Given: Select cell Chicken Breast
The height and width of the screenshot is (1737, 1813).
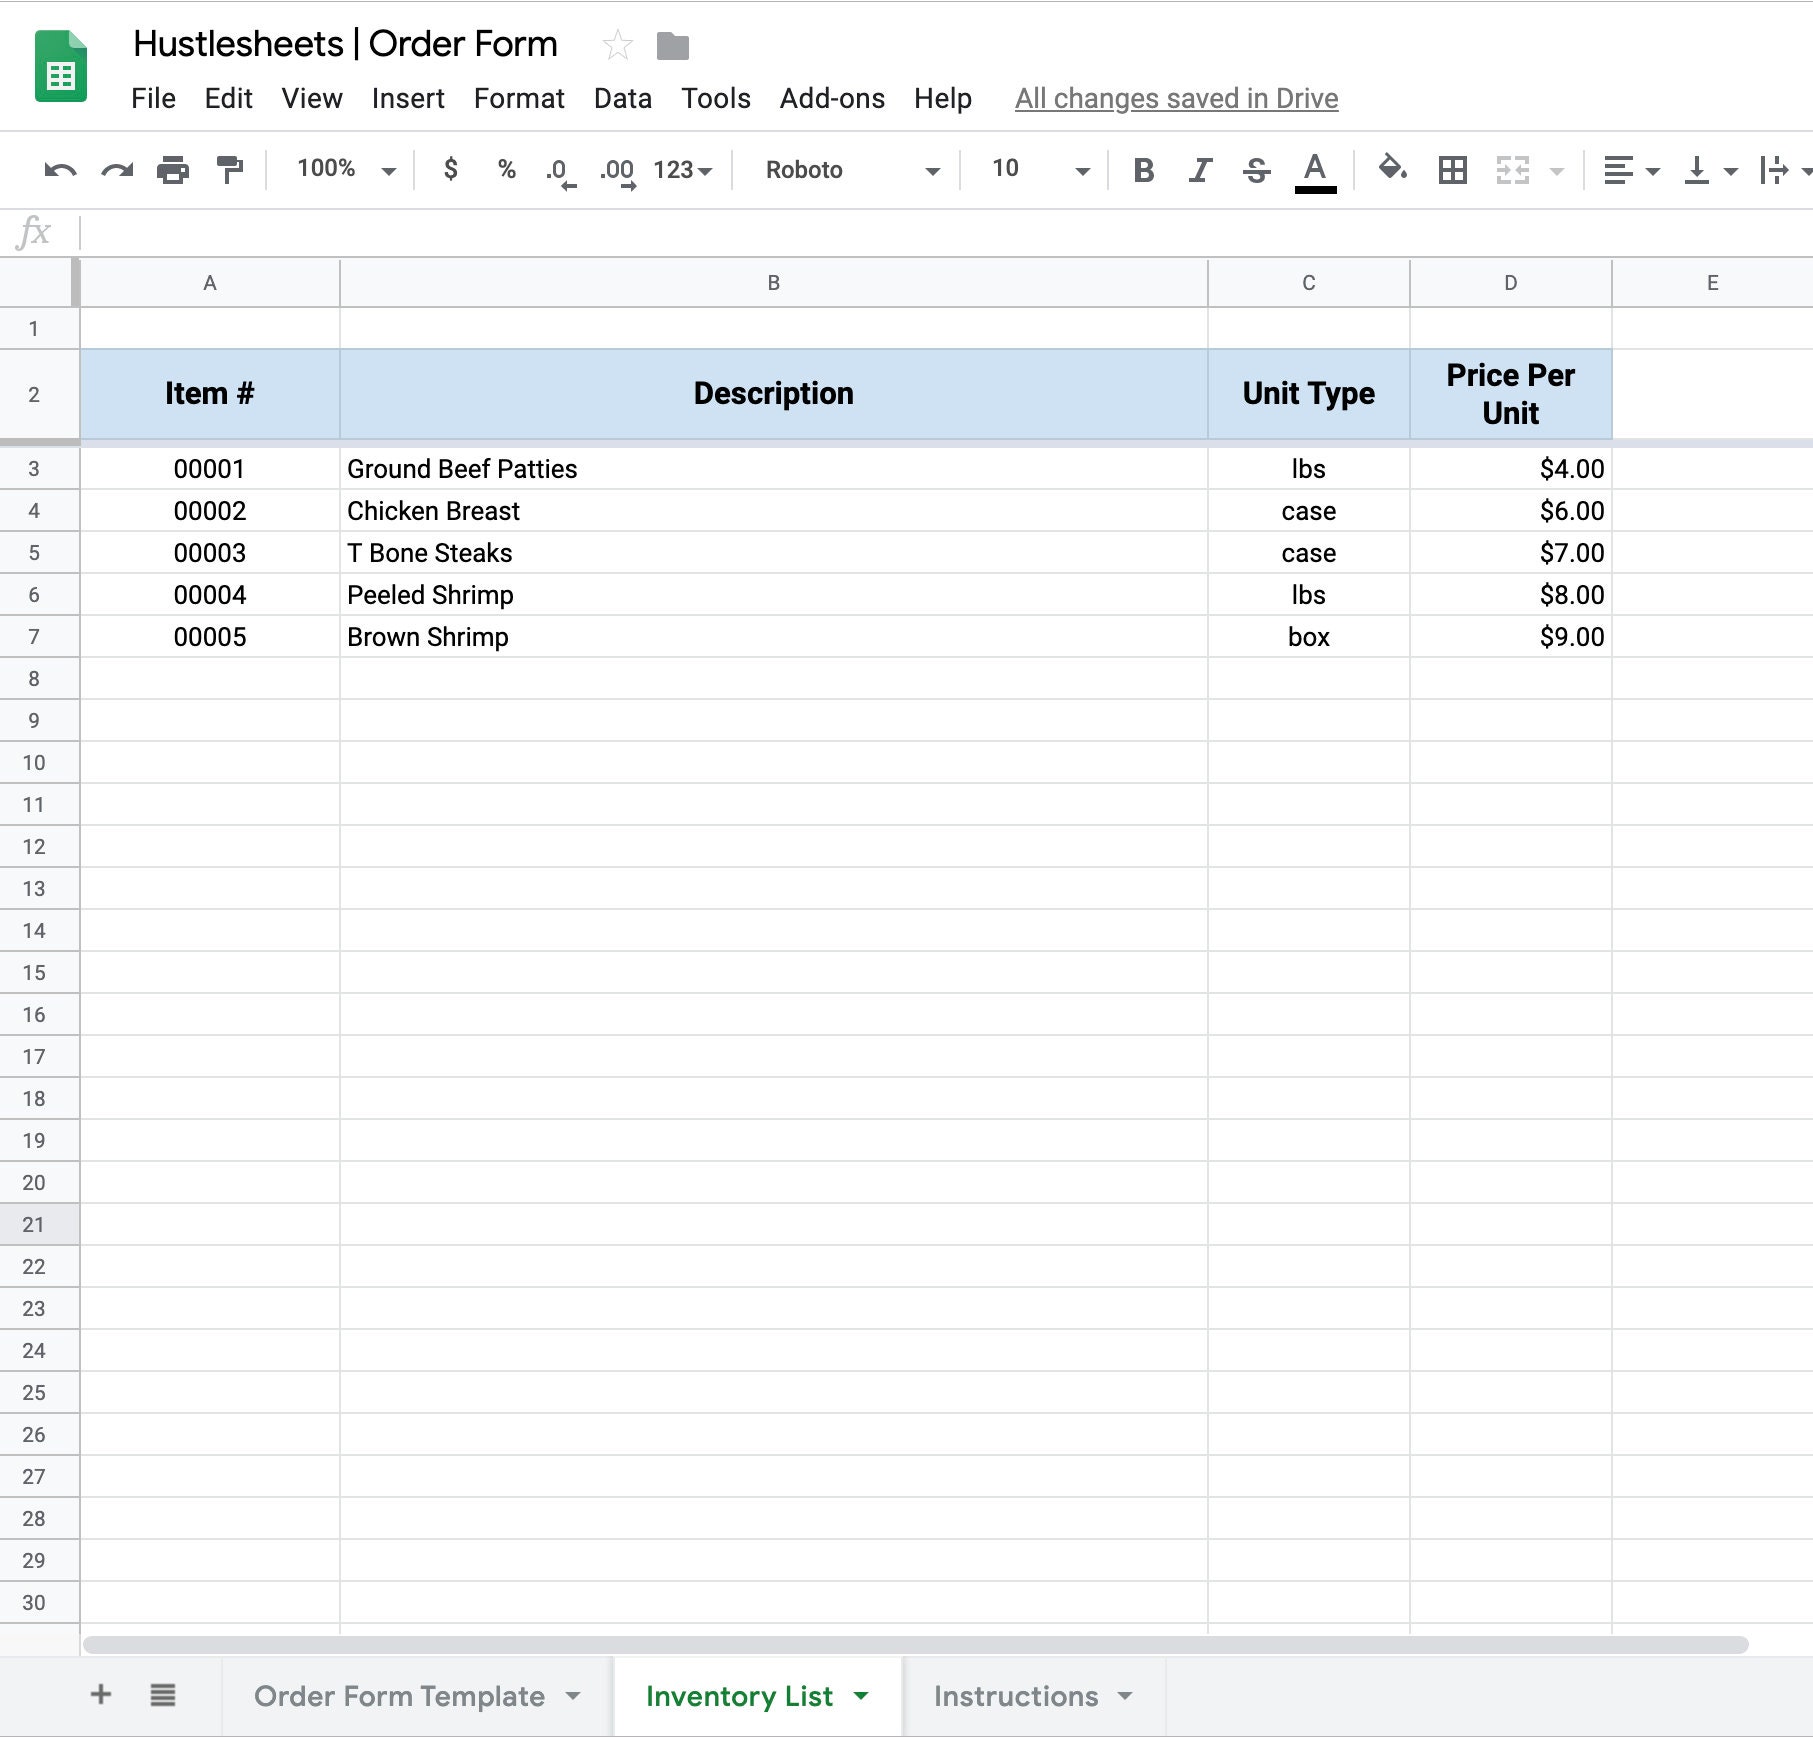Looking at the screenshot, I should click(773, 510).
